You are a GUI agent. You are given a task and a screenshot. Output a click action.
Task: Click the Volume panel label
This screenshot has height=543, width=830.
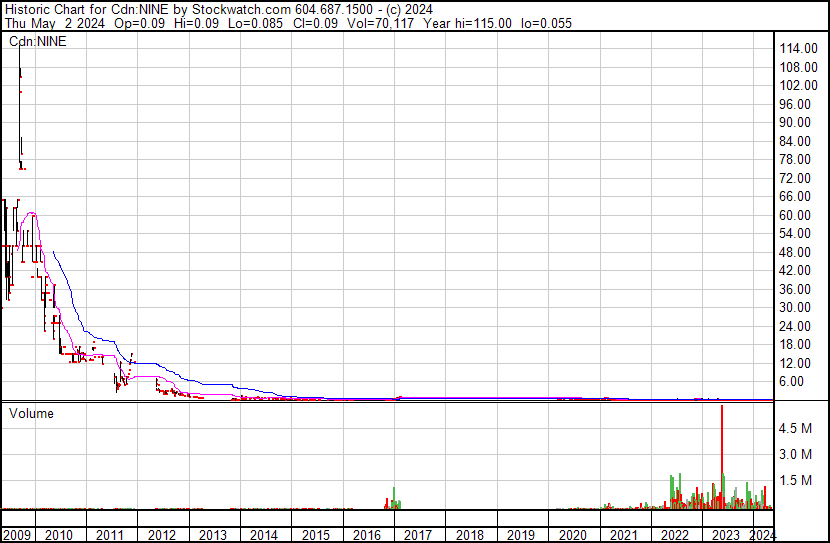tap(31, 413)
